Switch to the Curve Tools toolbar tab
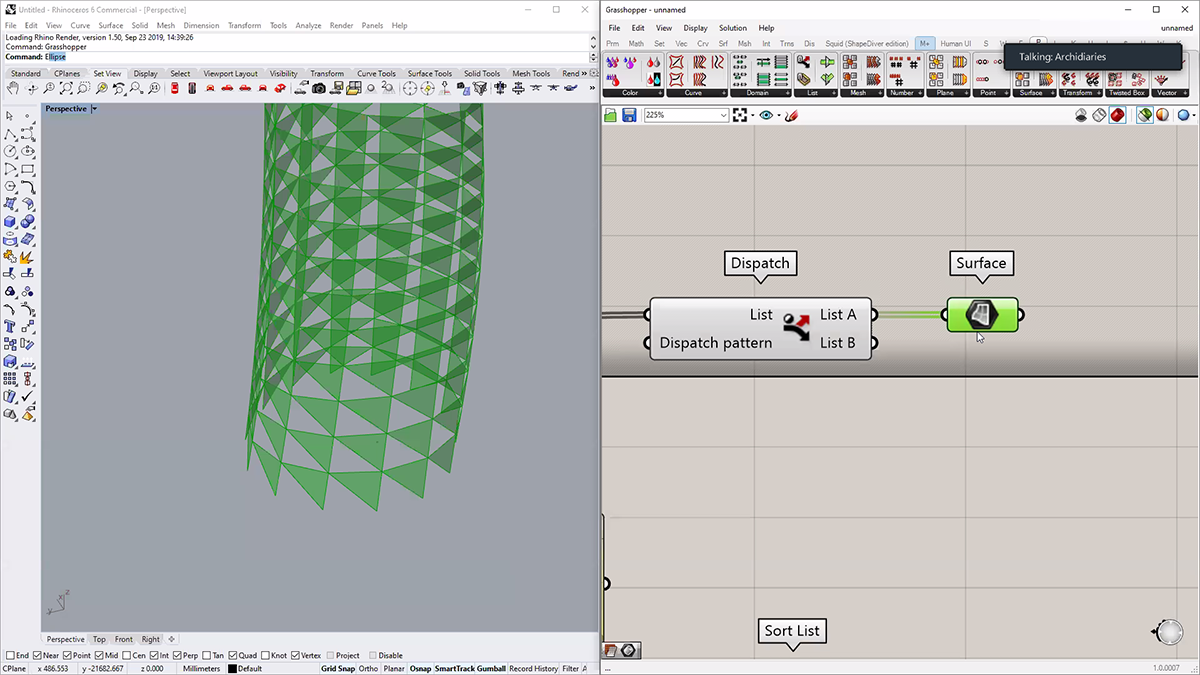 click(x=376, y=74)
